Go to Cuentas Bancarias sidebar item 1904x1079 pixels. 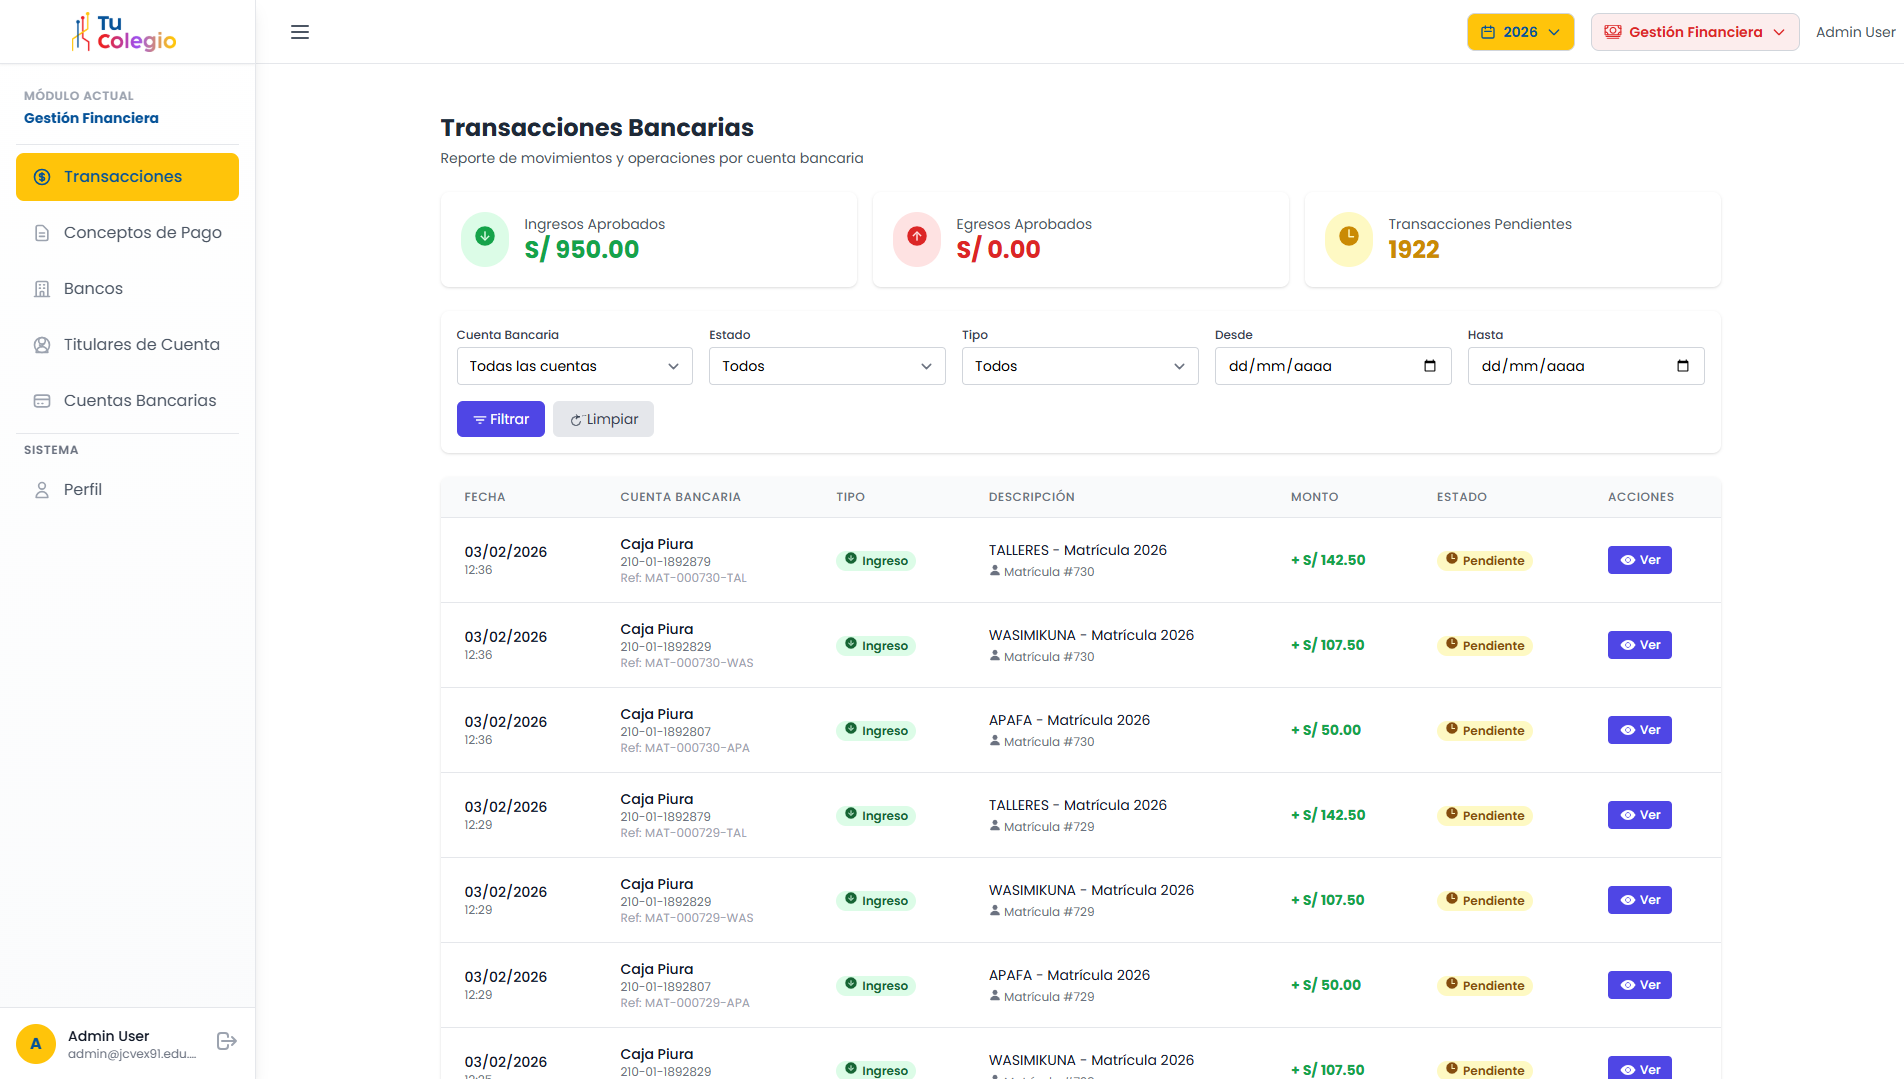pos(140,401)
